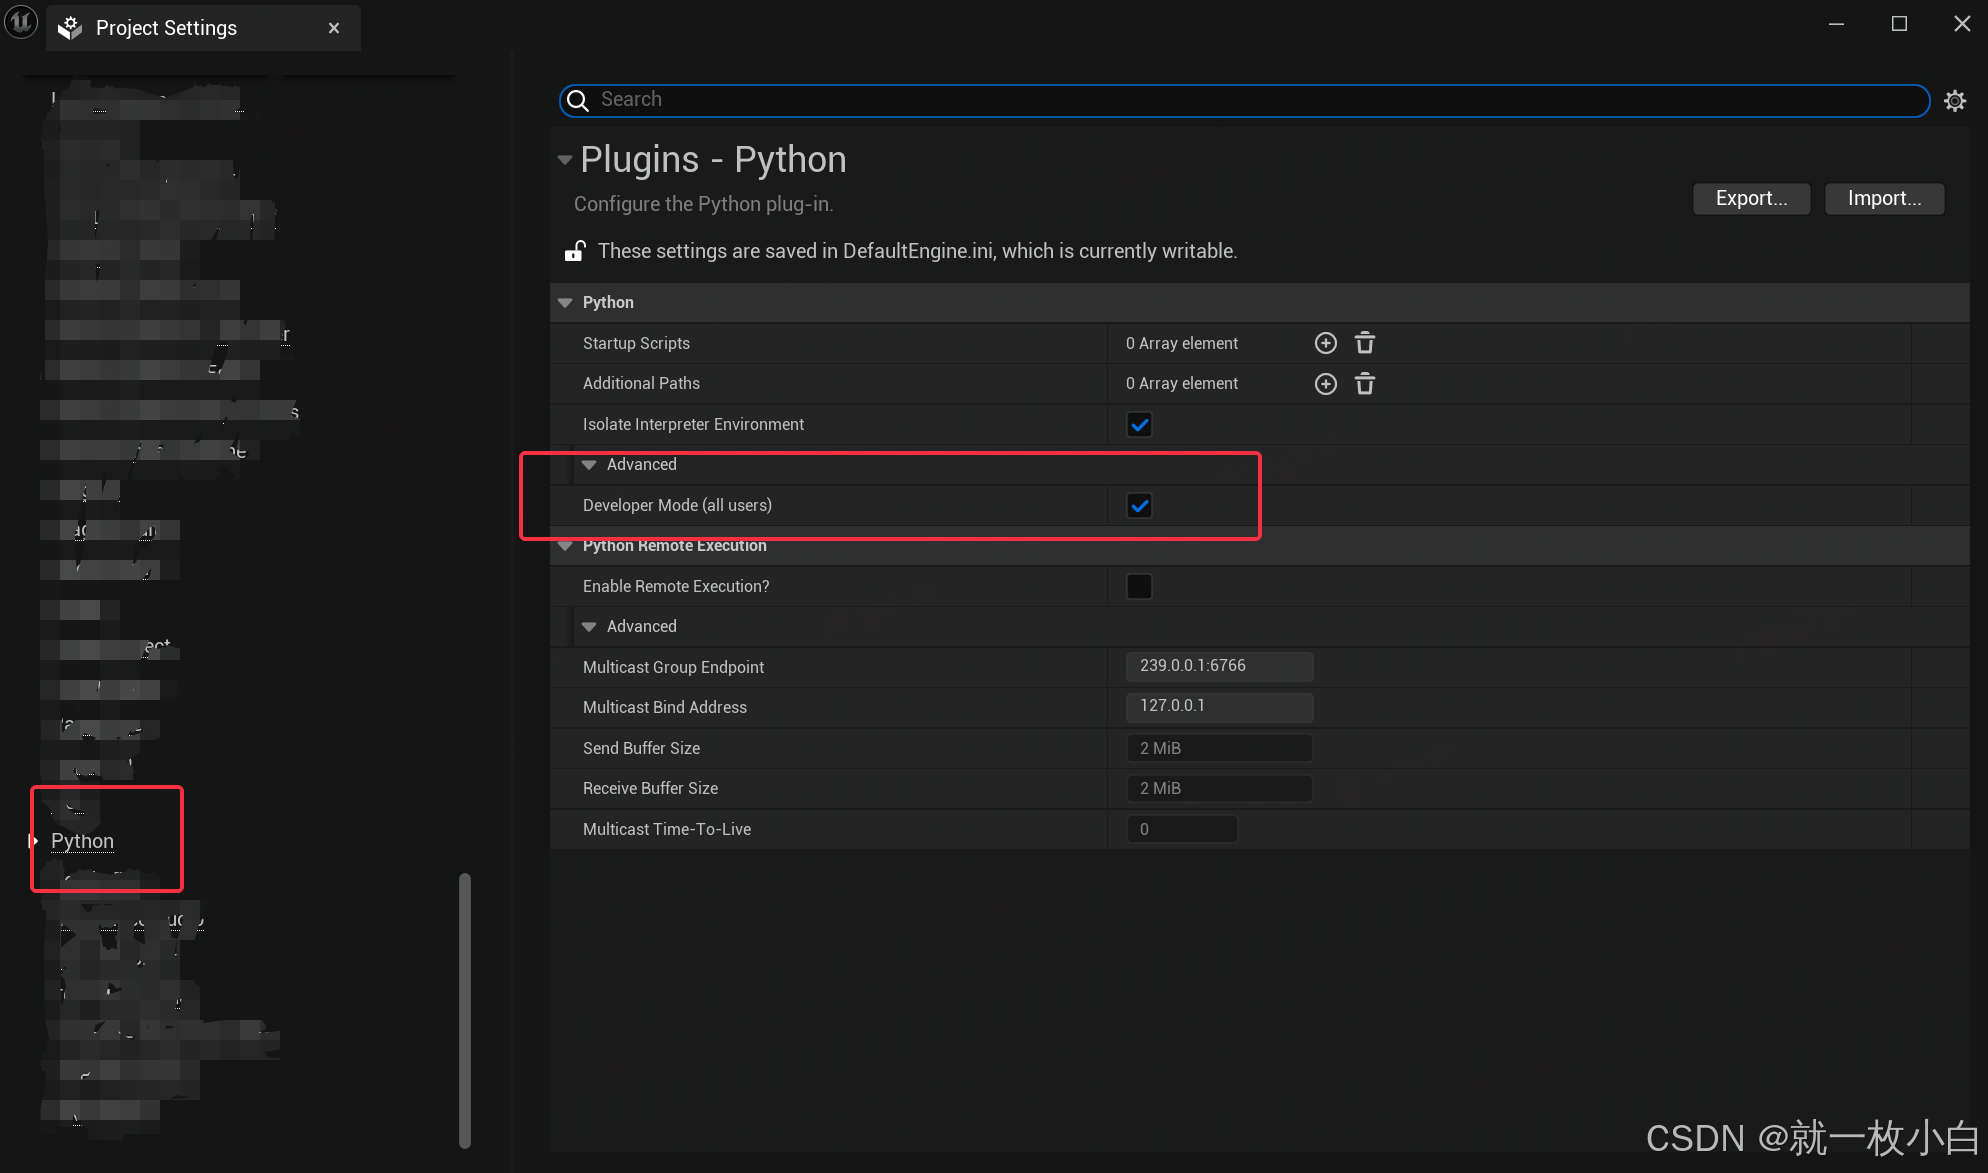Open settings gear next to search bar
This screenshot has width=1988, height=1173.
pos(1954,100)
